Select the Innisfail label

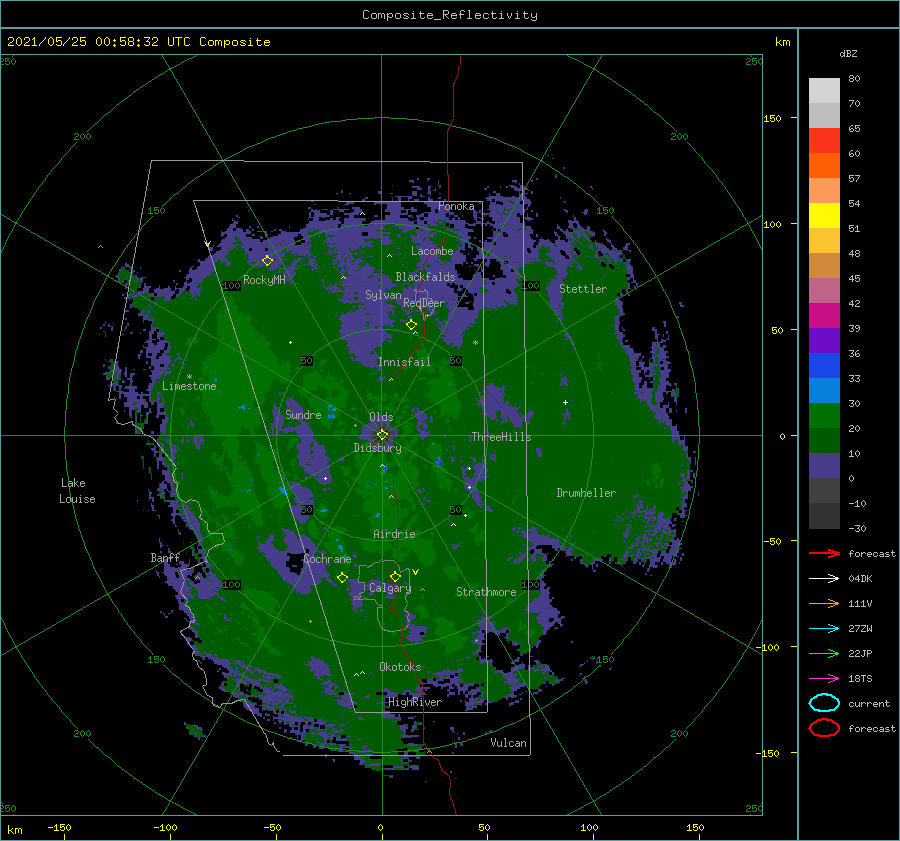(404, 362)
